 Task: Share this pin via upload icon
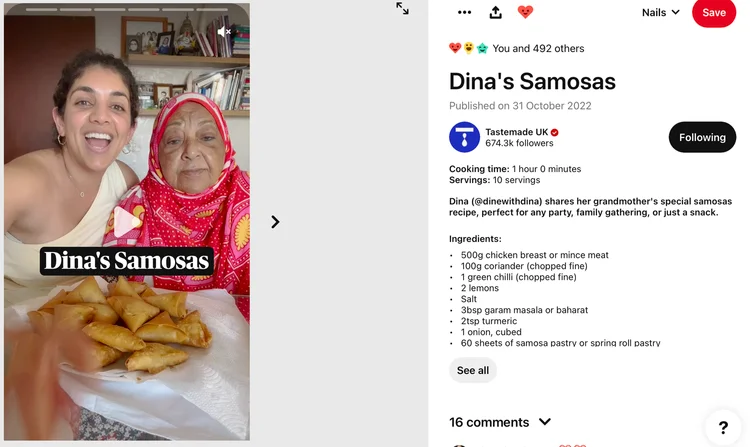pyautogui.click(x=496, y=12)
